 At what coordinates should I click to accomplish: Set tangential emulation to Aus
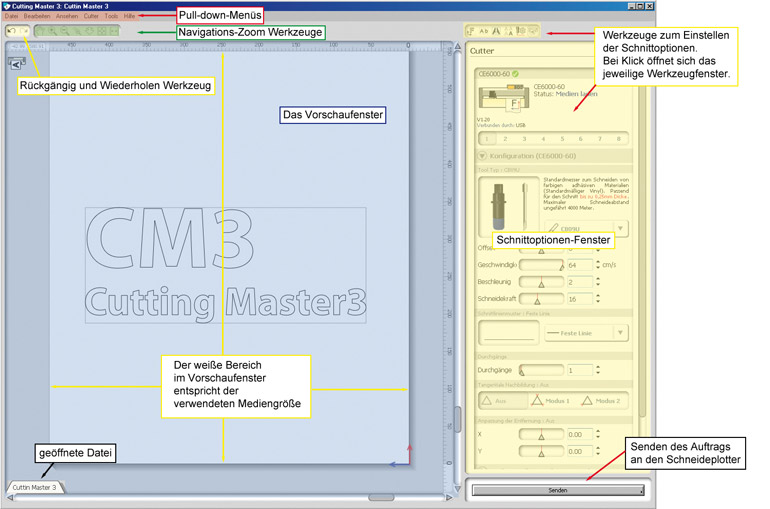coord(503,401)
